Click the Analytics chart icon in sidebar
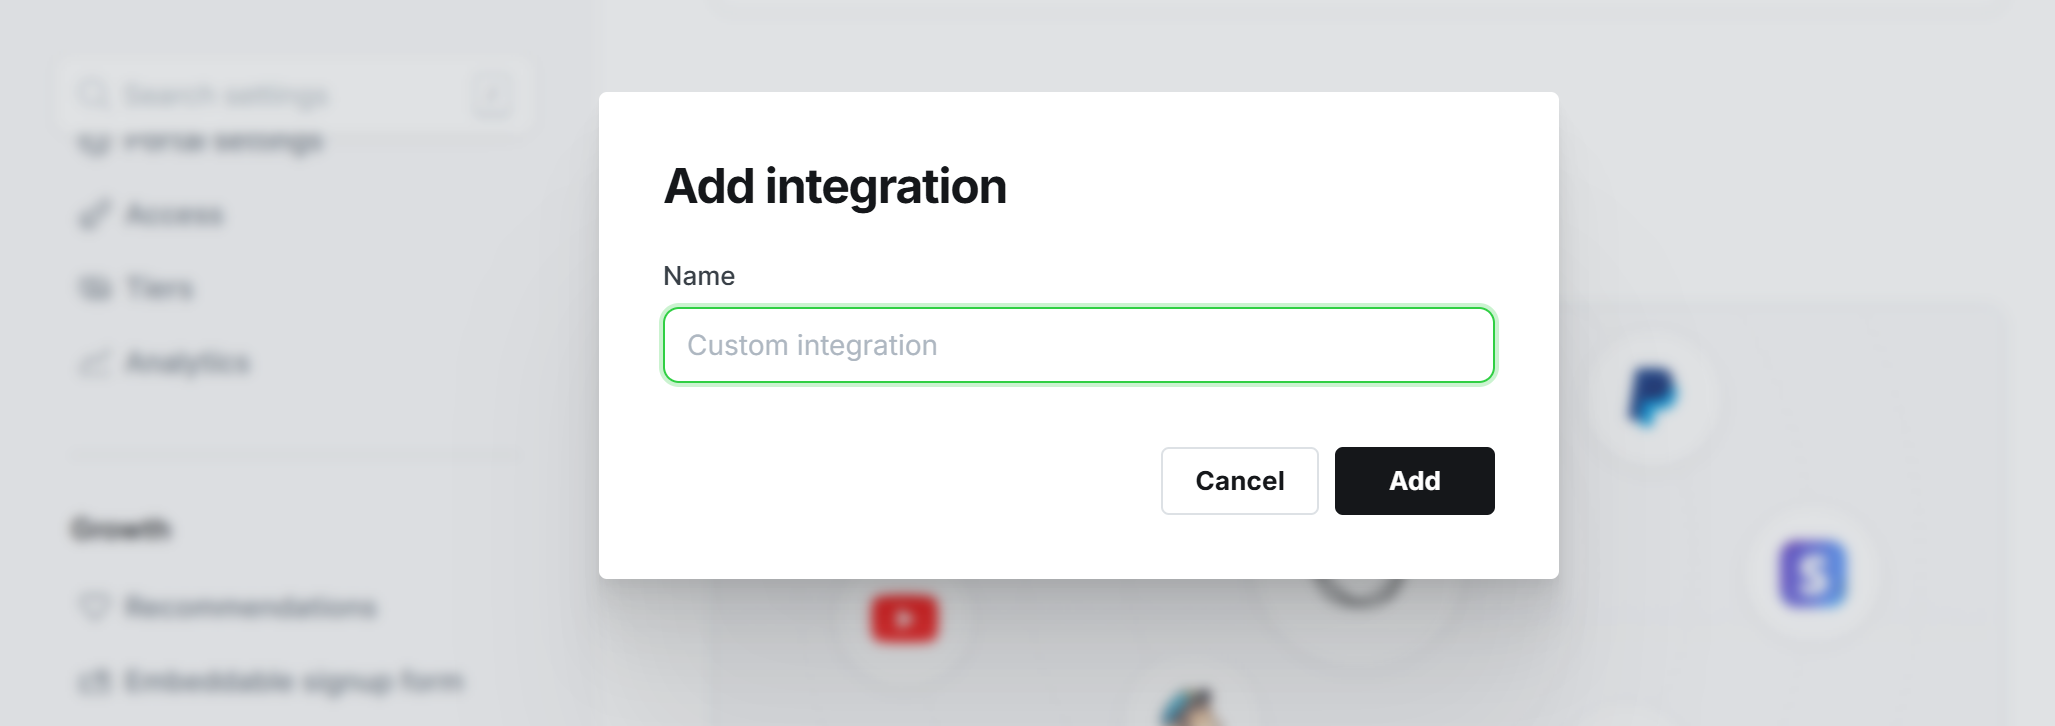The height and width of the screenshot is (726, 2055). [93, 363]
